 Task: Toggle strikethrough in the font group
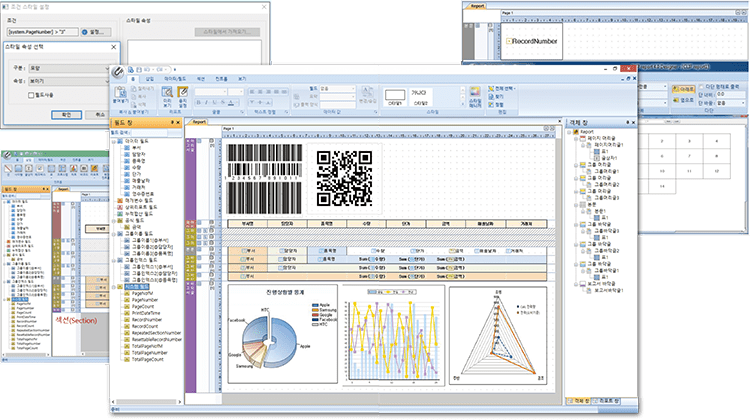coord(223,102)
